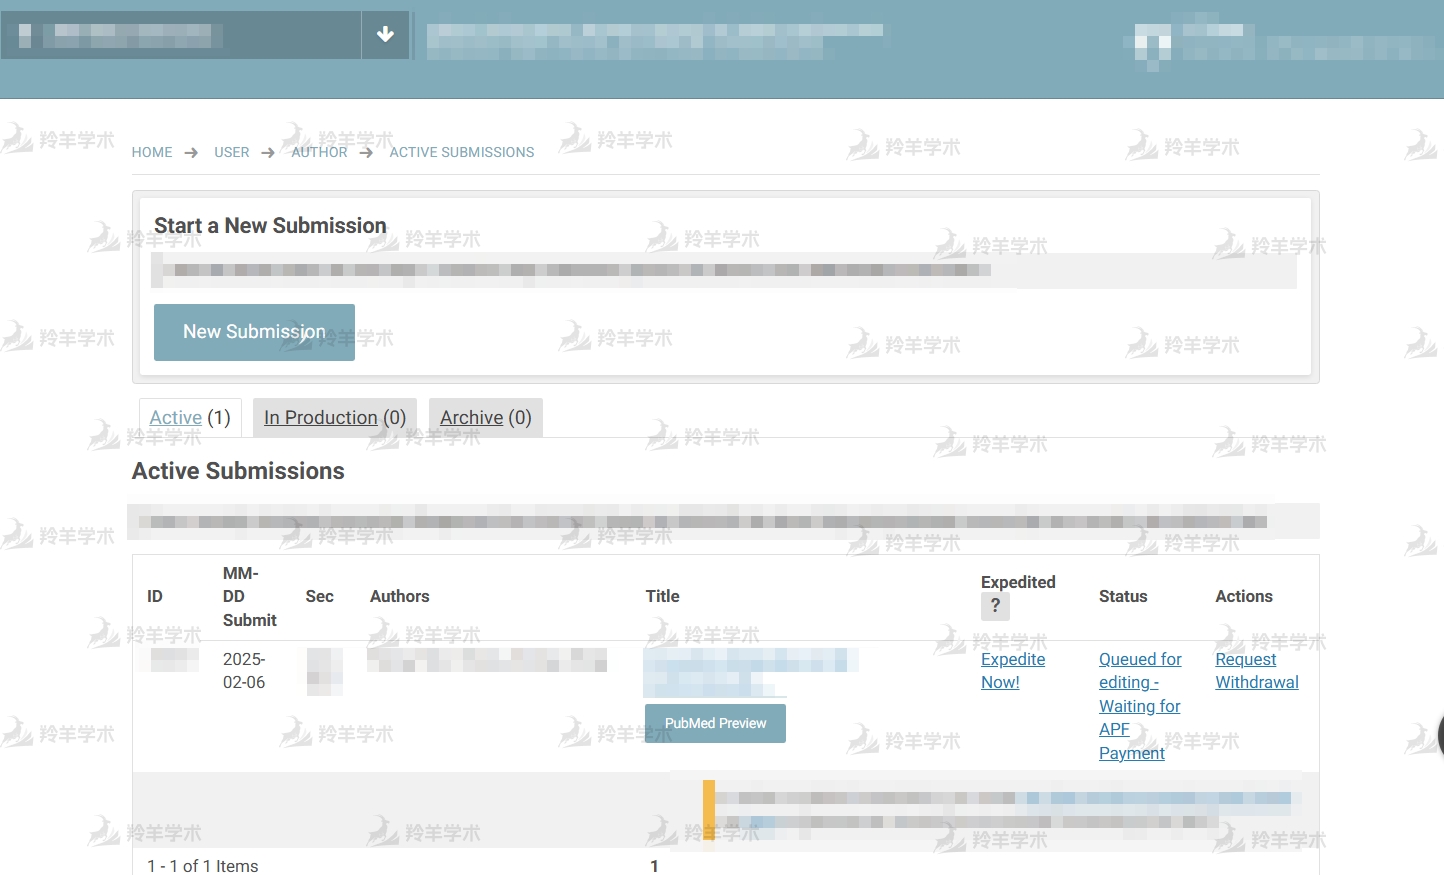Click the Expedite Now! link
Screen dimensions: 1444x875
pos(1013,671)
